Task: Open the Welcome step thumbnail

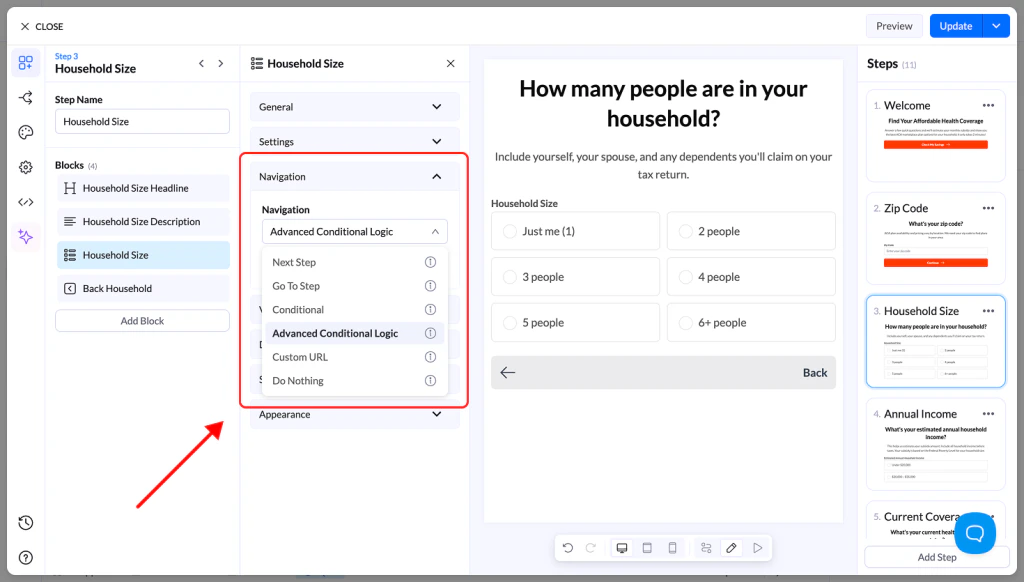Action: (936, 136)
